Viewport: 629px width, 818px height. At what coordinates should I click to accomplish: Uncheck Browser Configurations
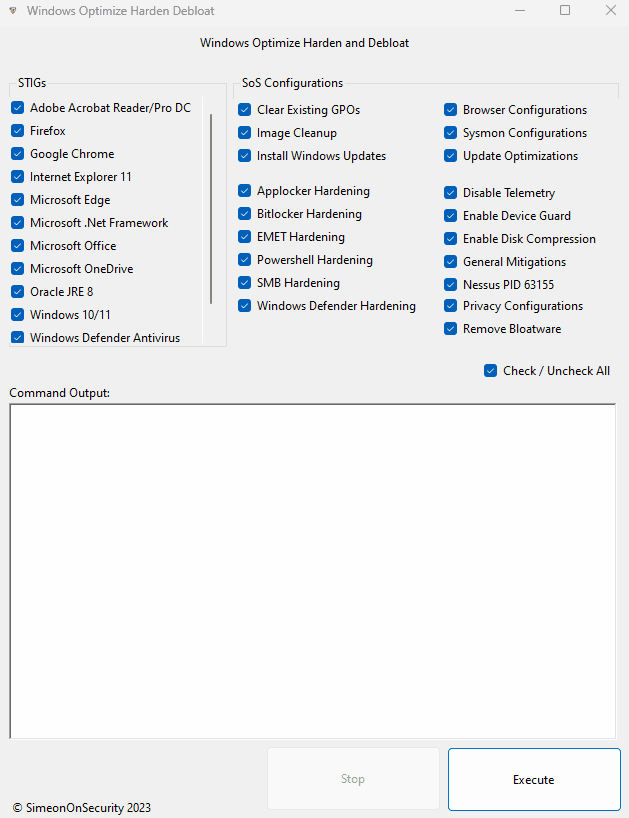click(x=451, y=110)
